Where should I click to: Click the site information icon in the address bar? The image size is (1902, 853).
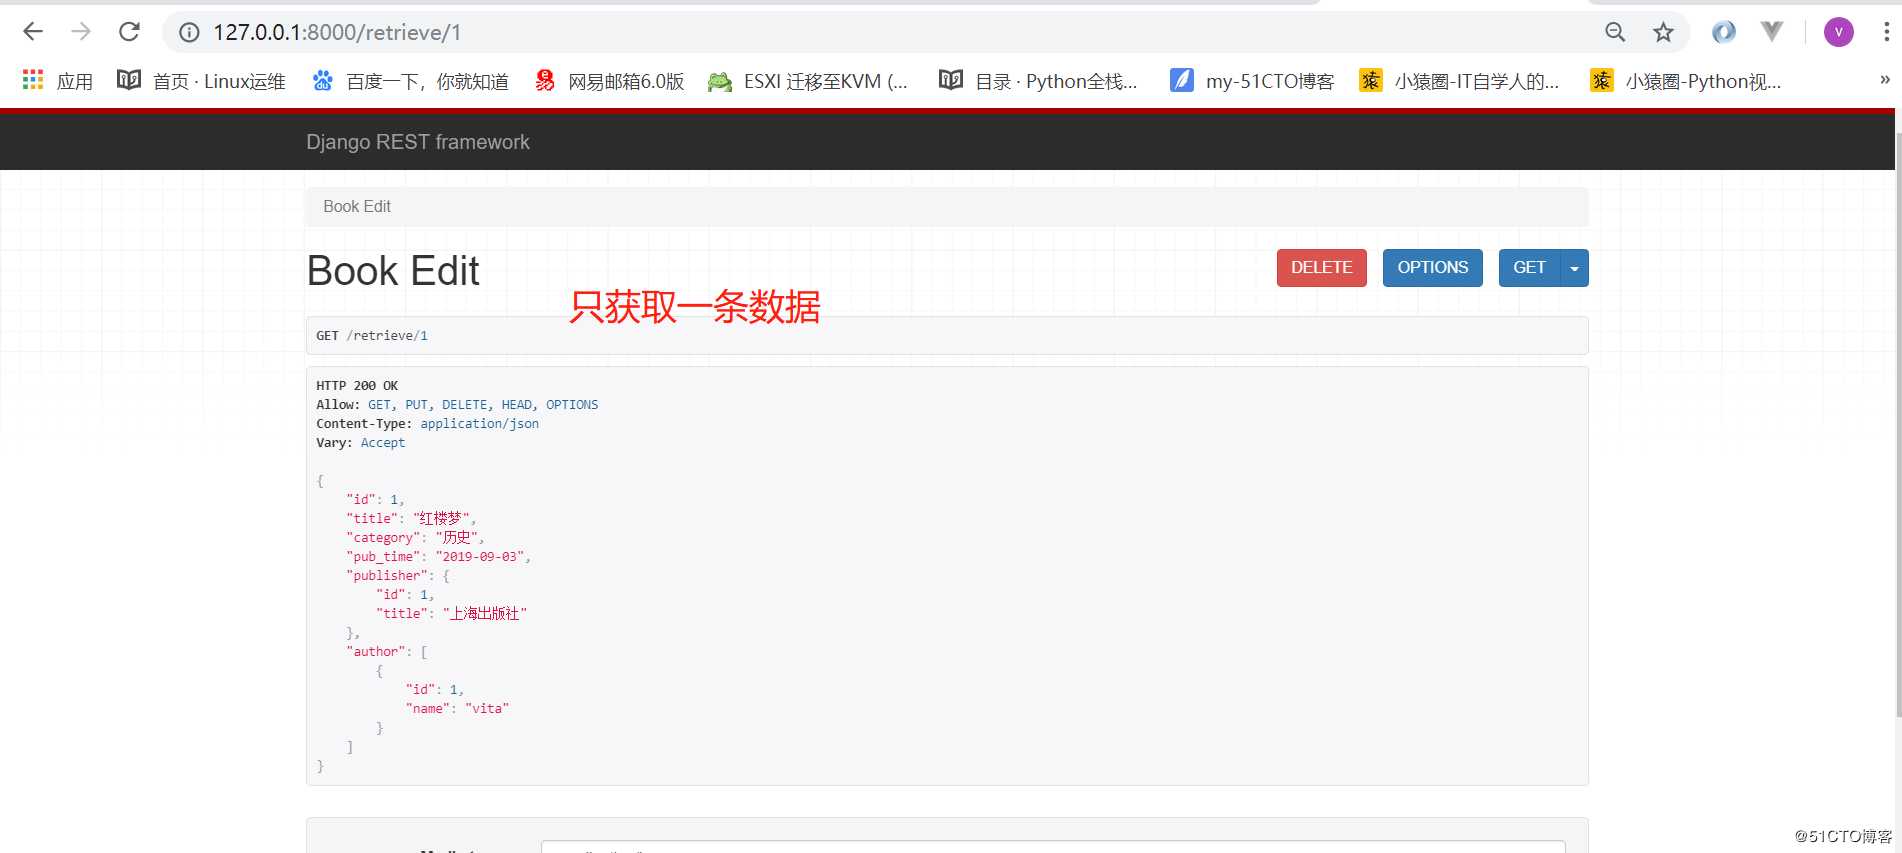[189, 33]
